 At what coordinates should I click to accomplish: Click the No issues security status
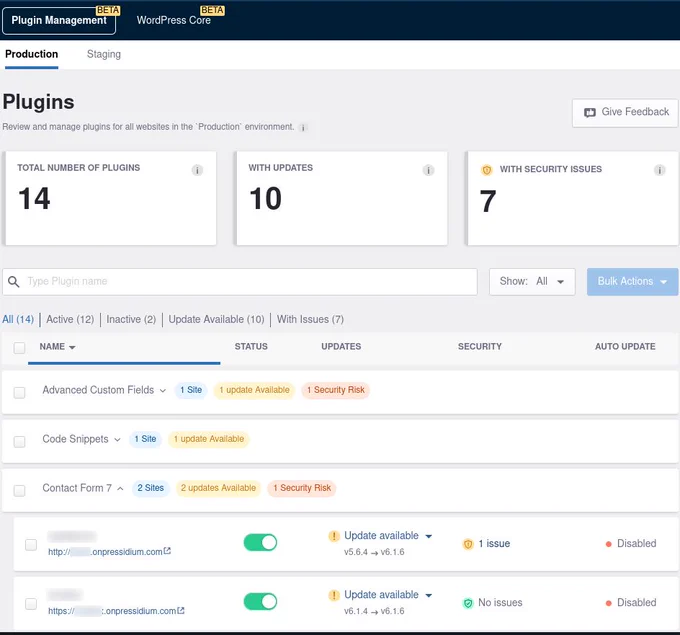point(500,602)
